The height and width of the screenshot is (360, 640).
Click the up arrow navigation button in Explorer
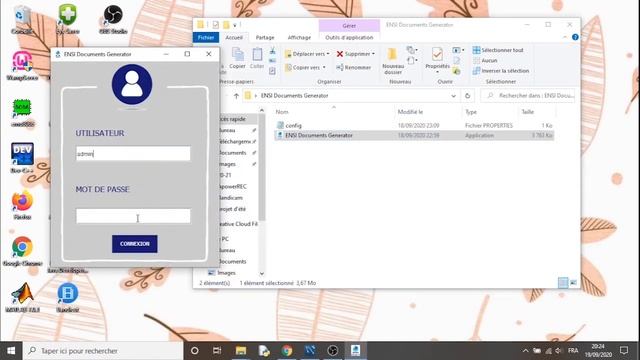click(x=236, y=96)
